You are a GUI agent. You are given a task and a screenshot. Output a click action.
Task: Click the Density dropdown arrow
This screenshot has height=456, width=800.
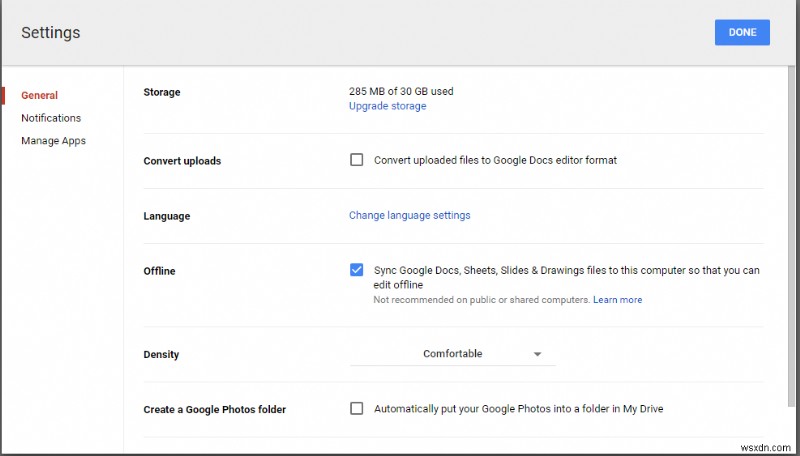tap(537, 354)
